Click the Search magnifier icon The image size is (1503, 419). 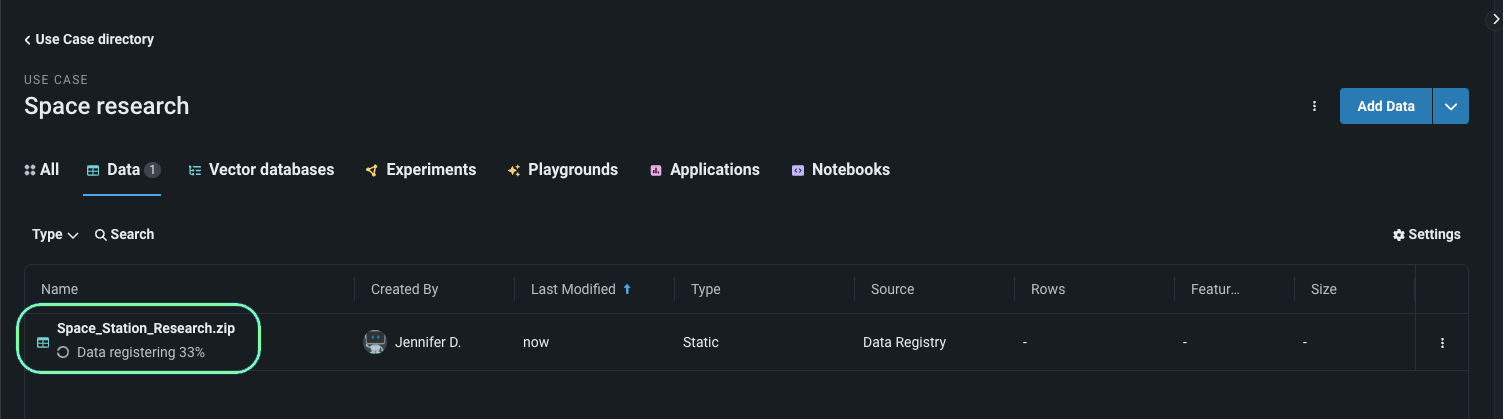tap(101, 235)
